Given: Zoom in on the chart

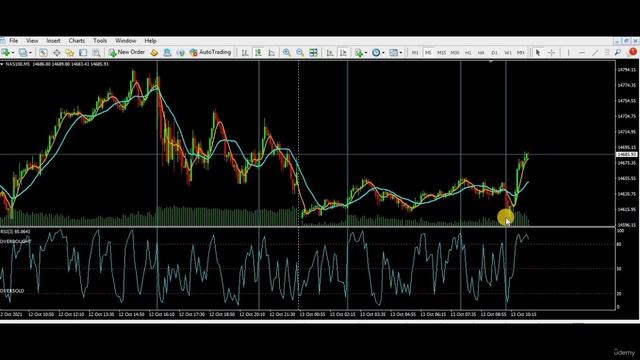Looking at the screenshot, I should tap(287, 53).
